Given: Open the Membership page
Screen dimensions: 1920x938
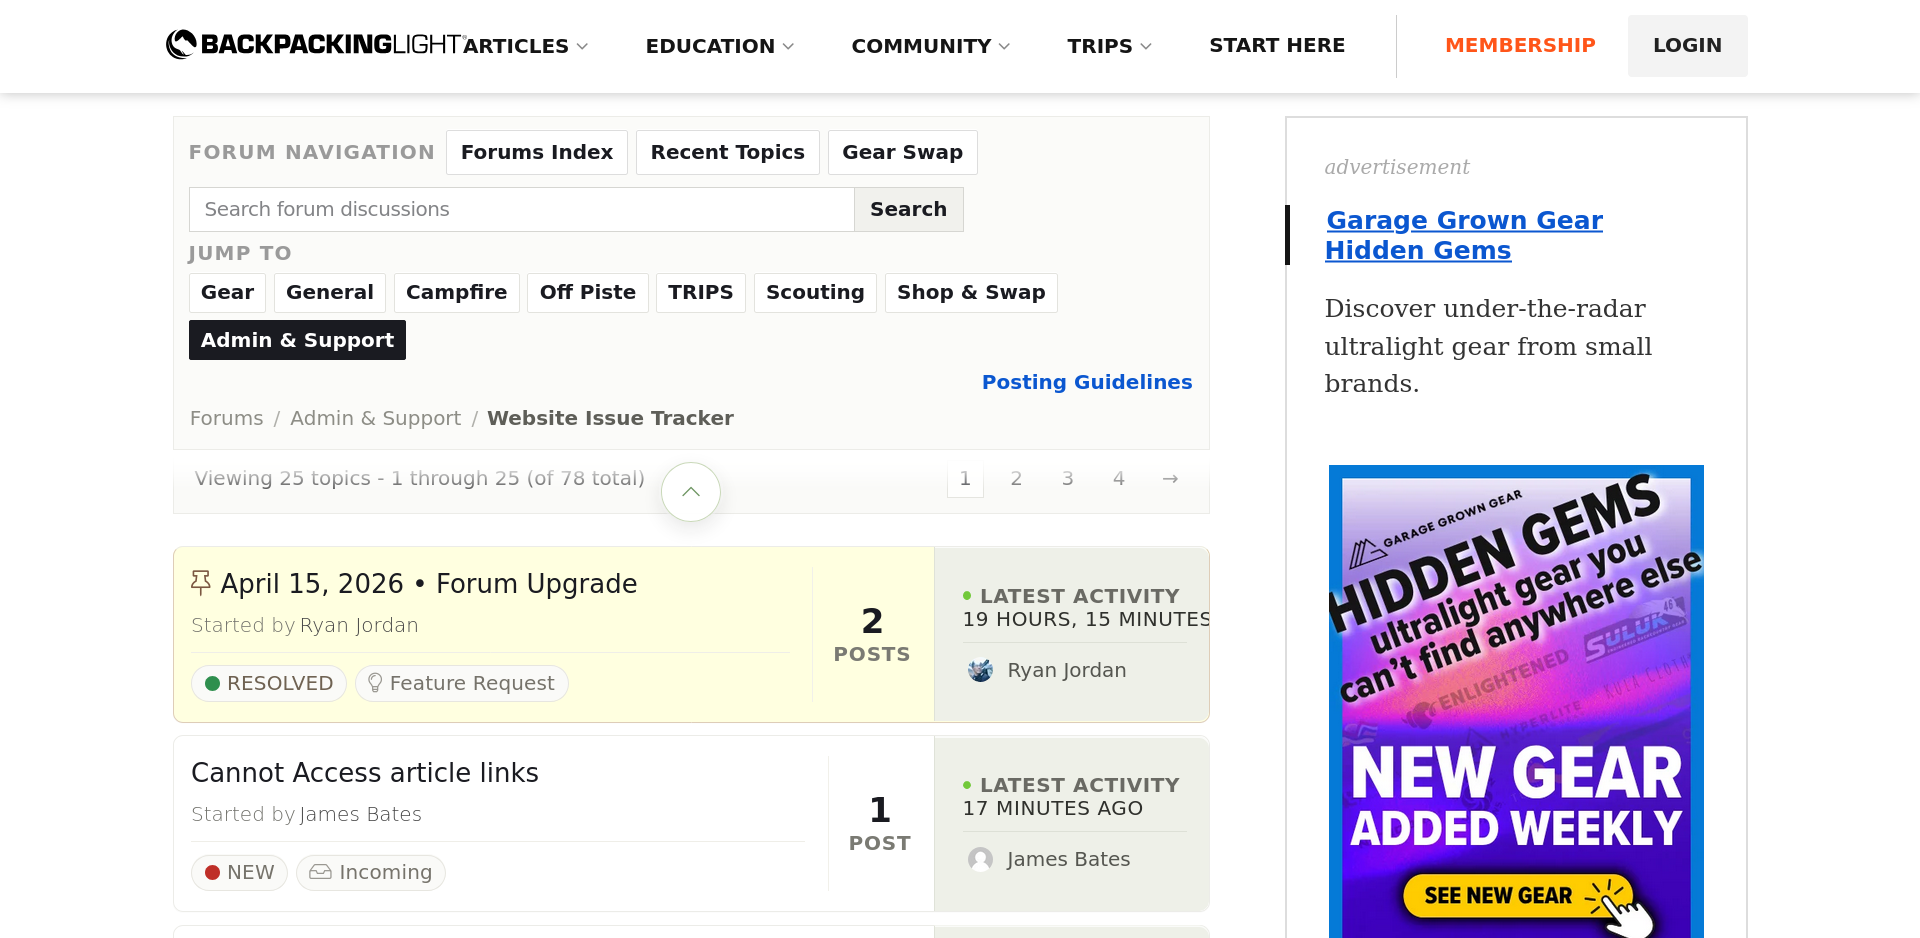Looking at the screenshot, I should pyautogui.click(x=1520, y=45).
